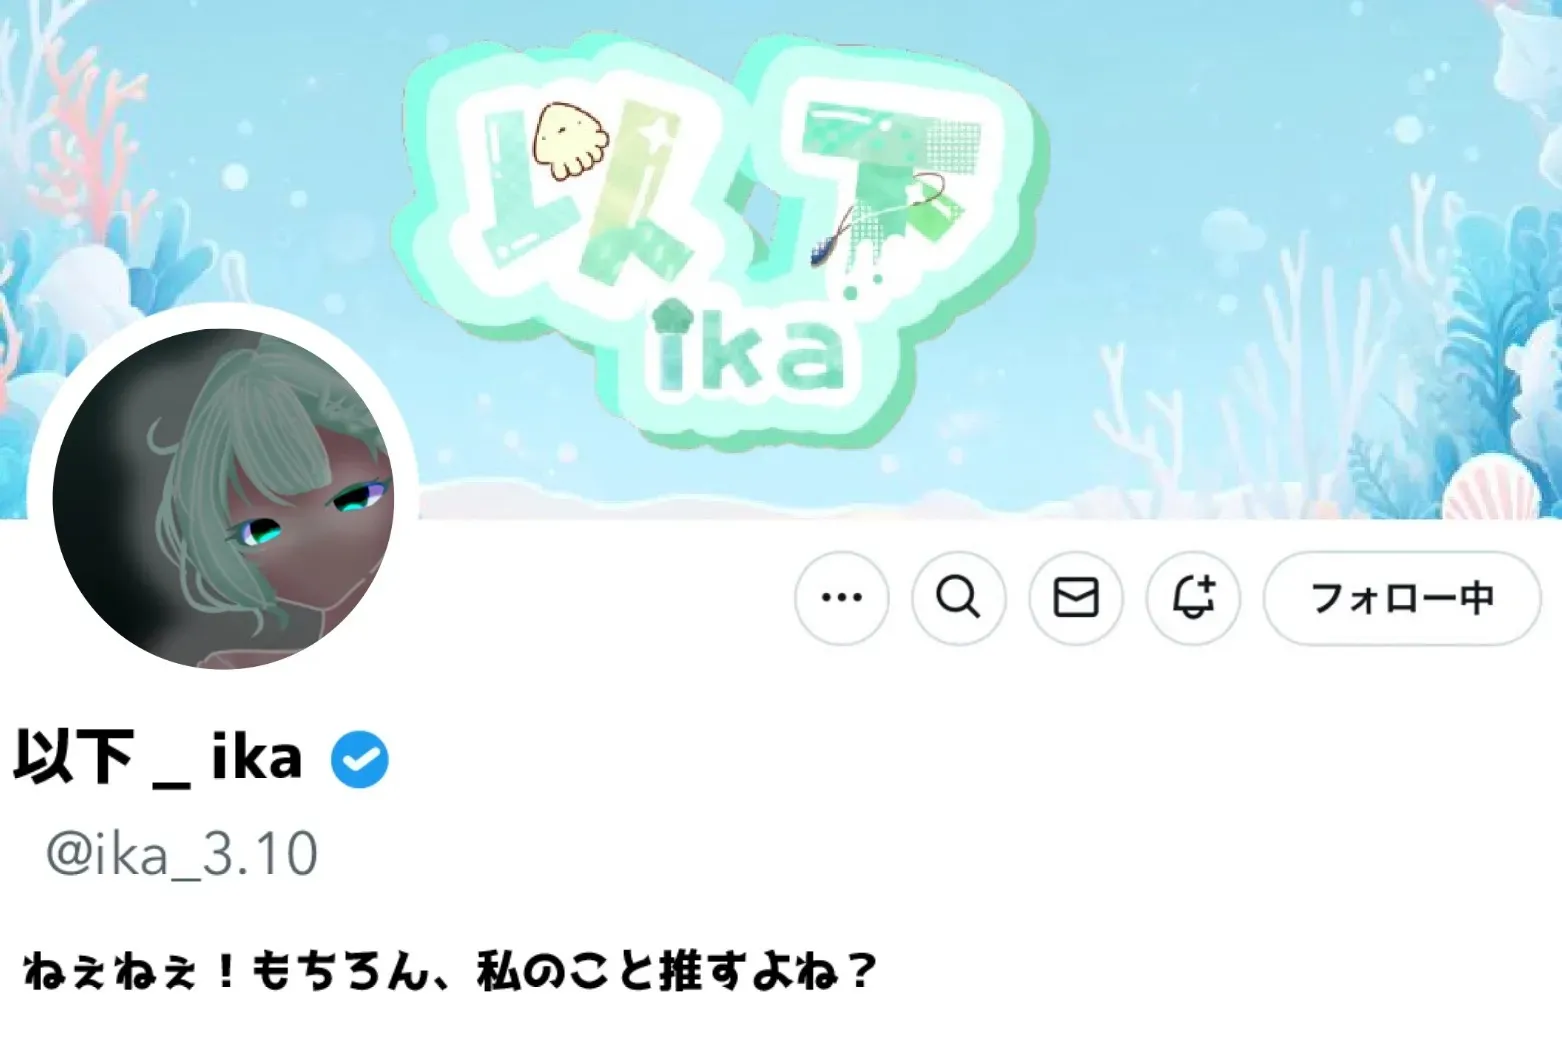Click the magnifier search icon on profile
The height and width of the screenshot is (1052, 1562).
pos(958,598)
